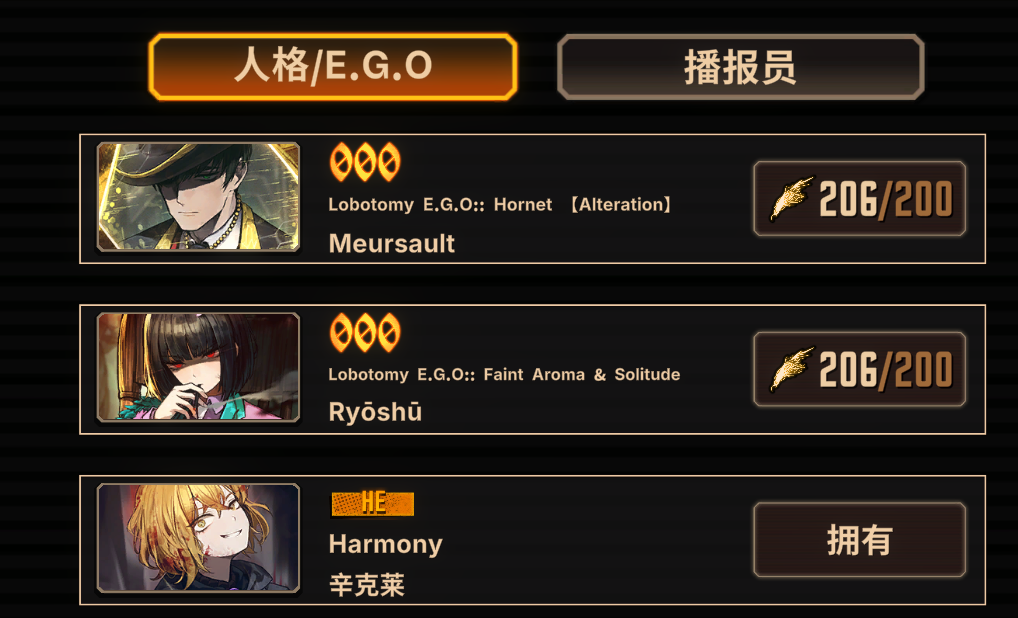Click the Ryōshū name label

click(375, 412)
